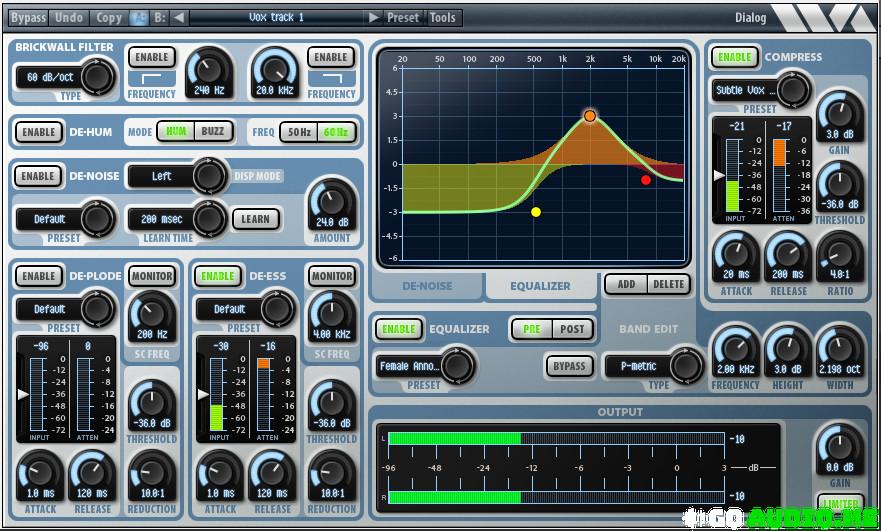Click the compressor 20 ms attack knob

(736, 254)
